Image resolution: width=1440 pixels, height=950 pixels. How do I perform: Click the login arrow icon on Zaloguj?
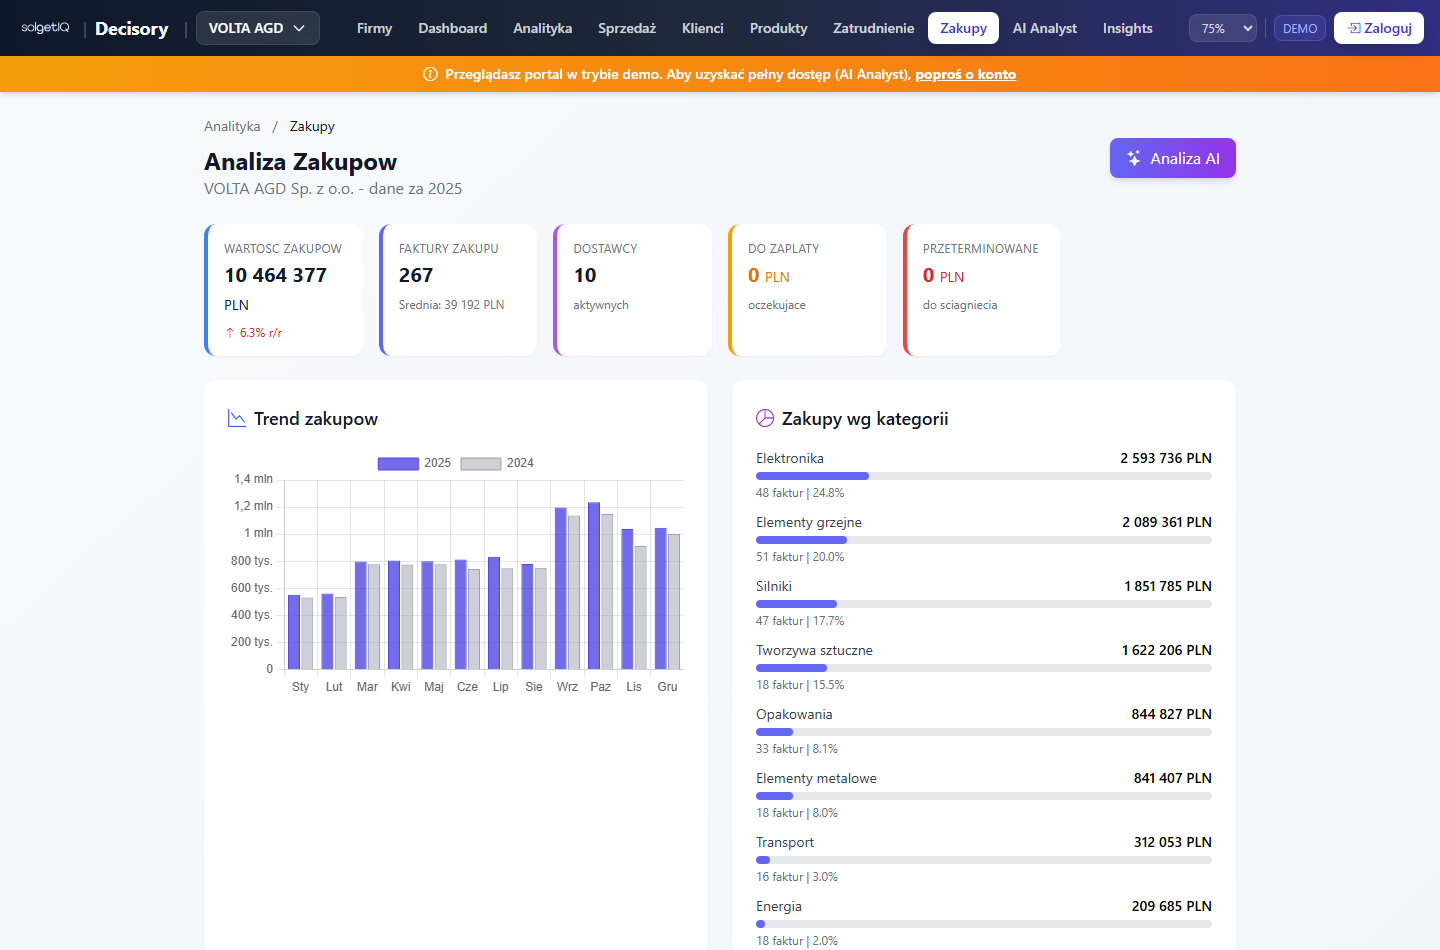pyautogui.click(x=1354, y=28)
